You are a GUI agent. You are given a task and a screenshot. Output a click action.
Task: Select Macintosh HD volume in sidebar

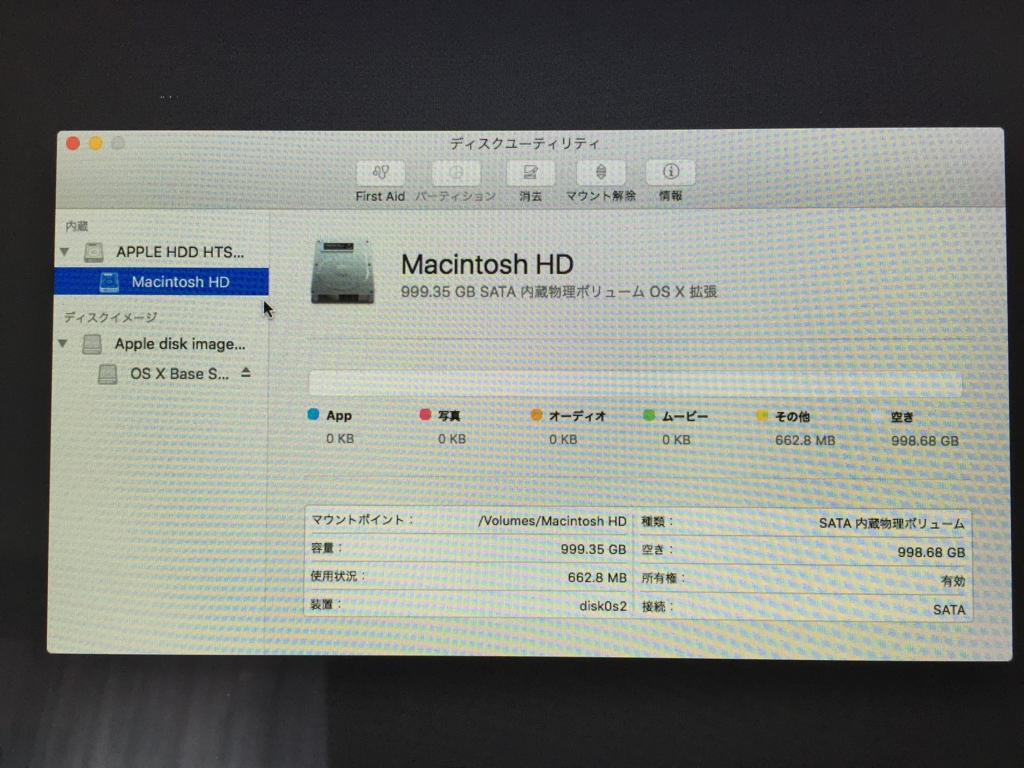(x=161, y=281)
